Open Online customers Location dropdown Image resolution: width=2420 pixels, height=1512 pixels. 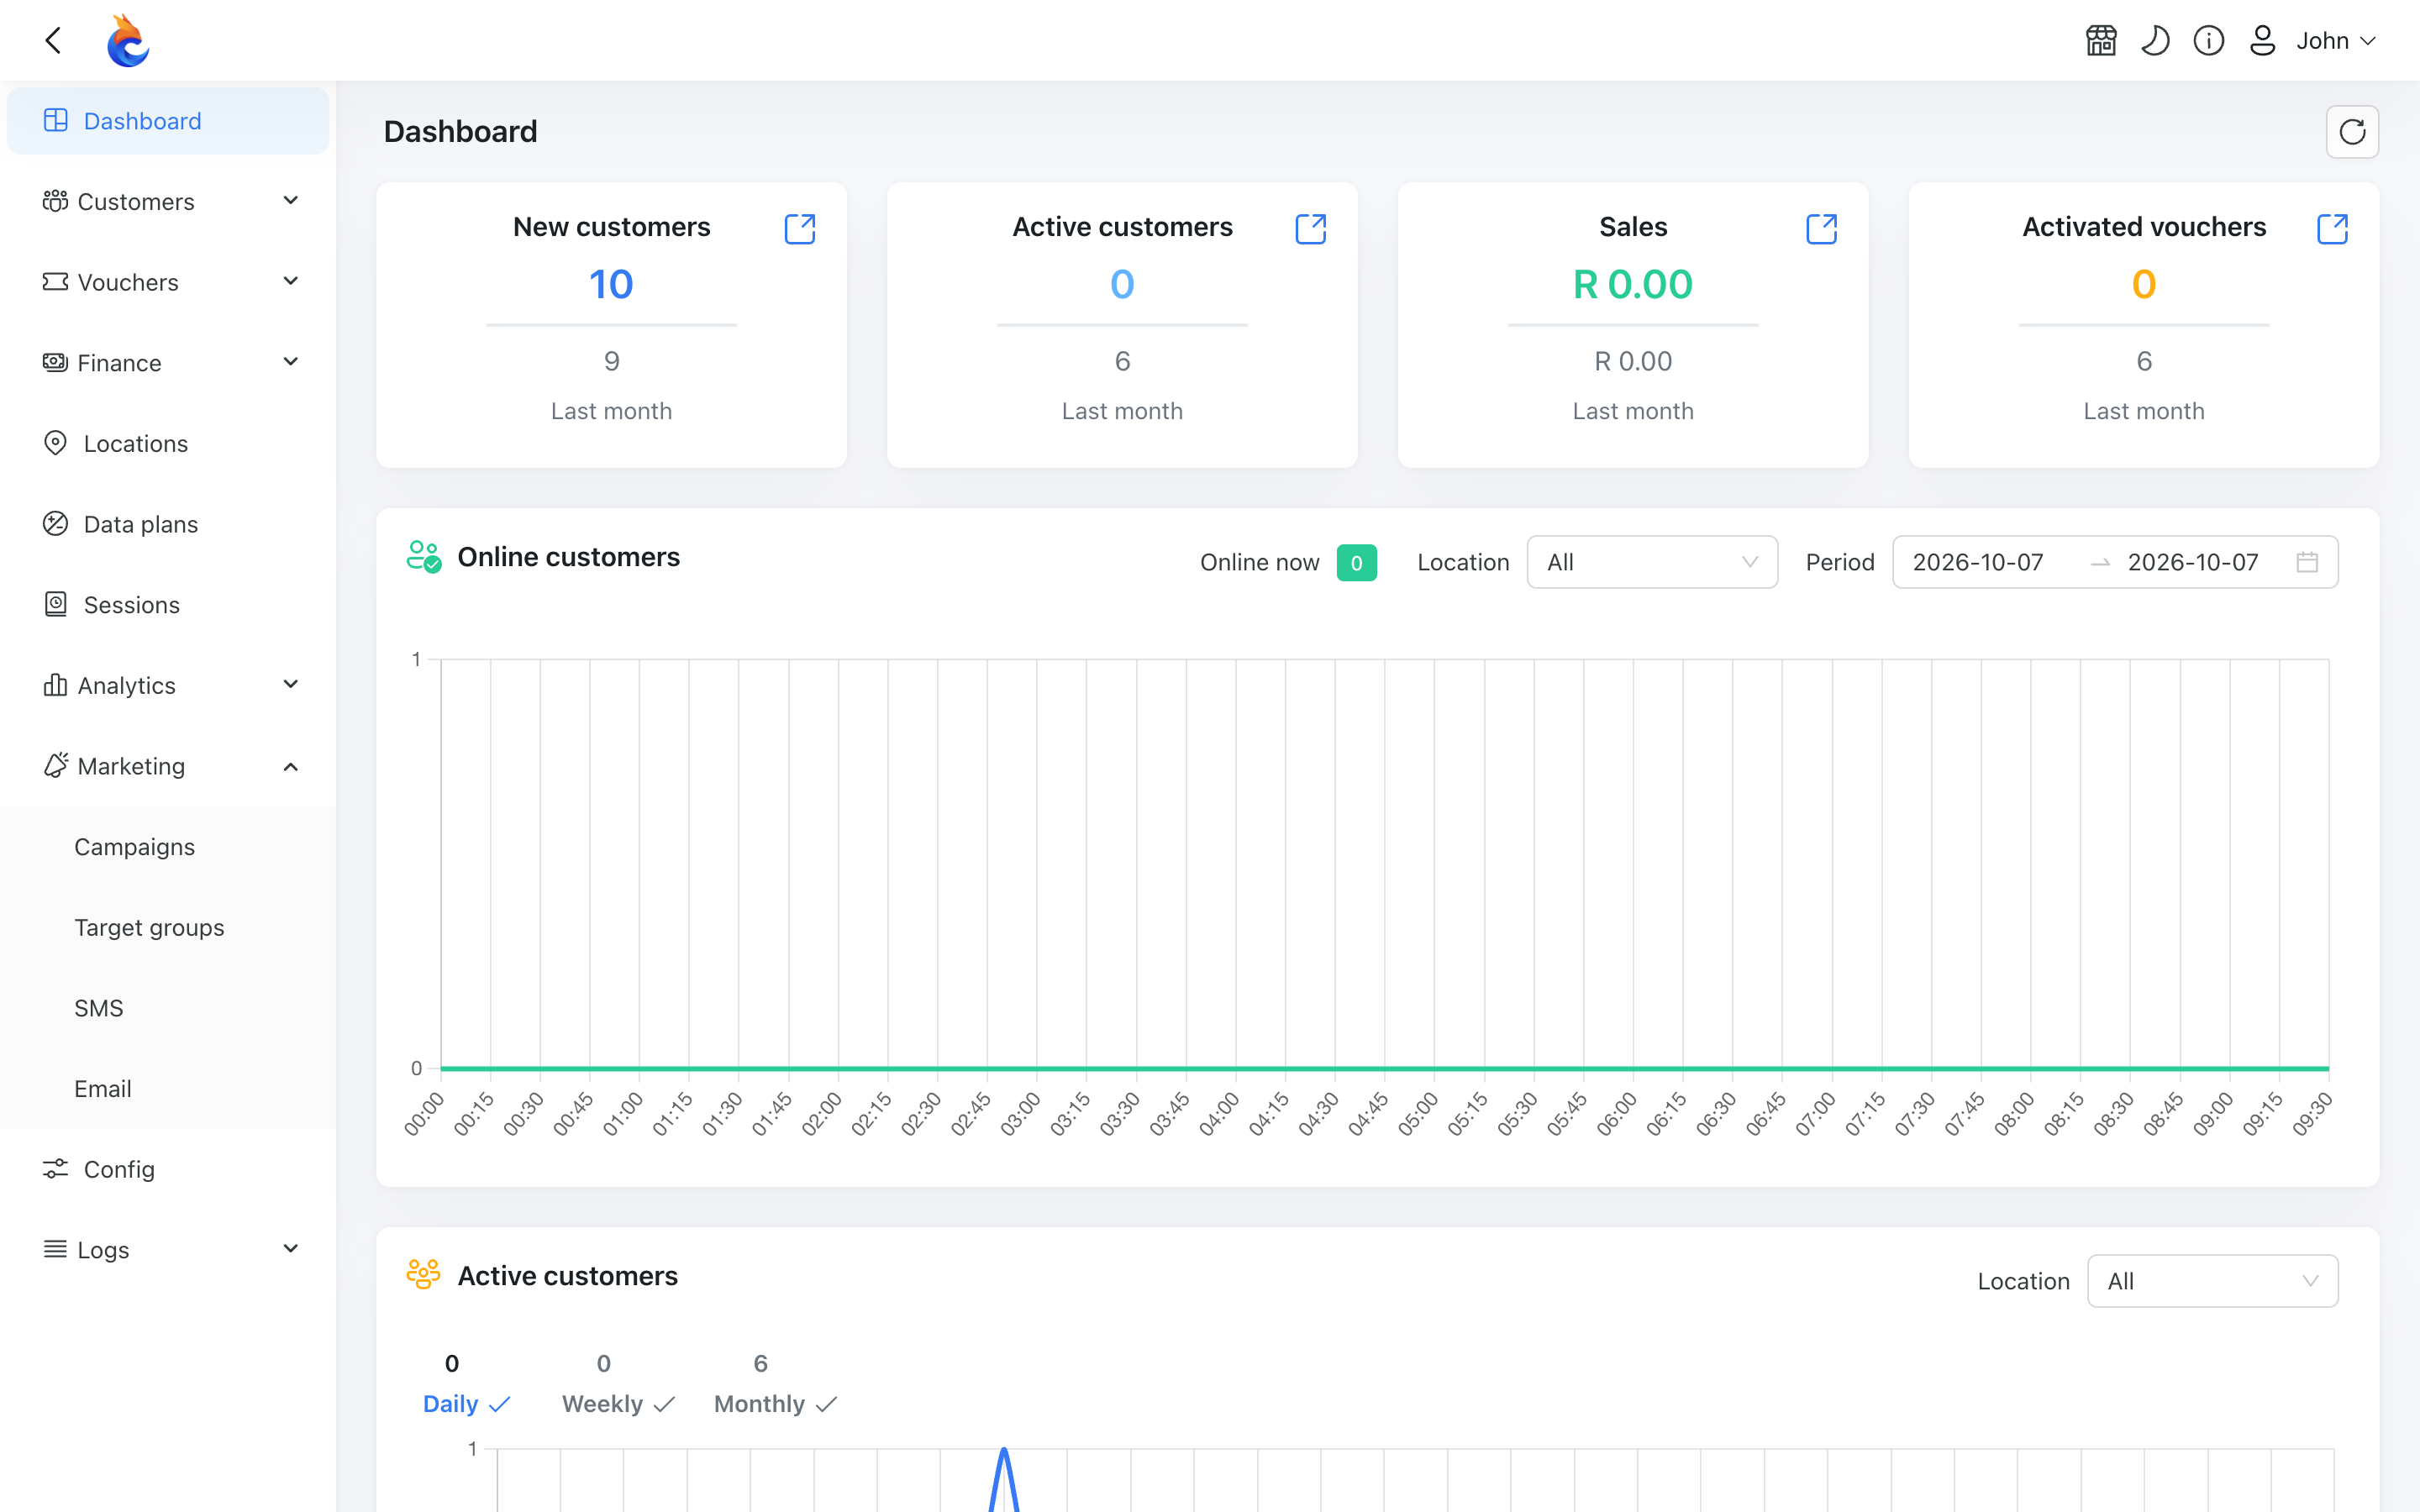(1652, 562)
